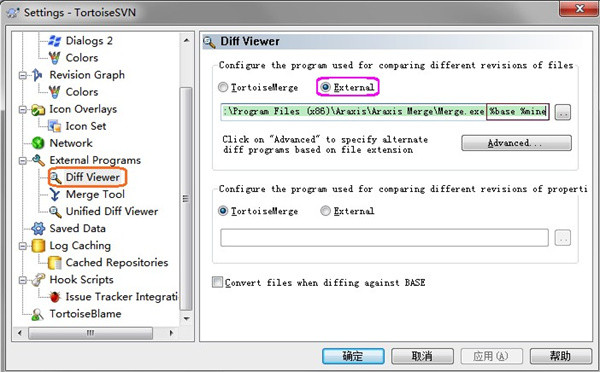Select TortoiseMerge radio for file diffs
Viewport: 600px width, 372px height.
click(223, 87)
